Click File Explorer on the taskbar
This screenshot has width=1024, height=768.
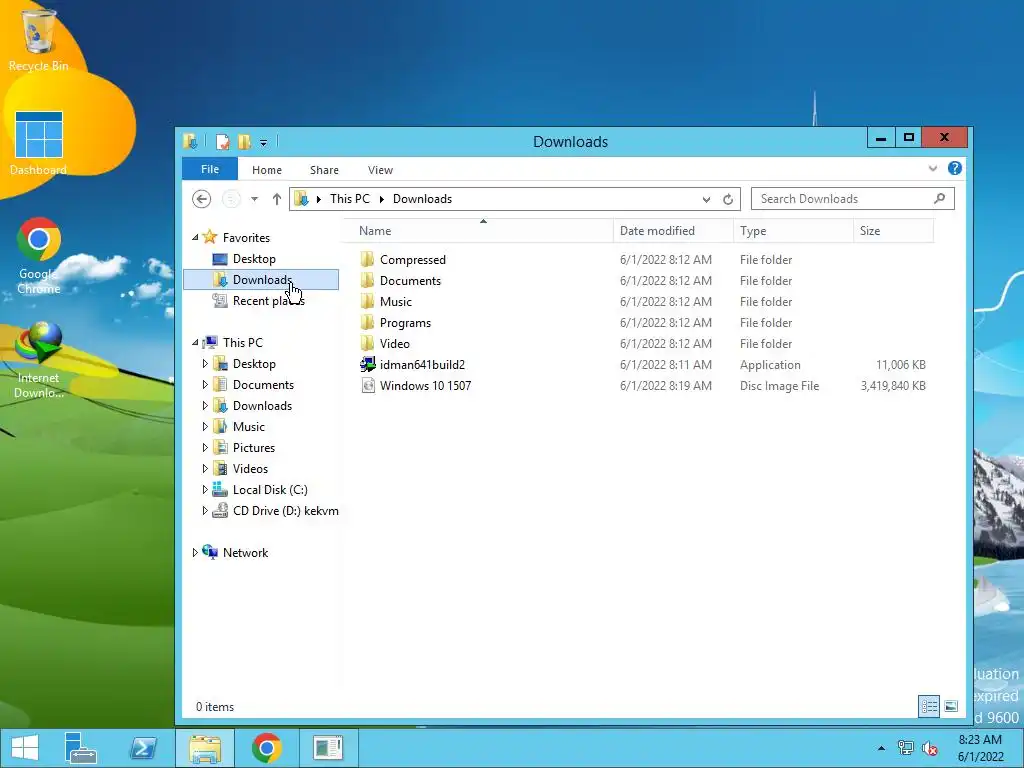pyautogui.click(x=205, y=748)
